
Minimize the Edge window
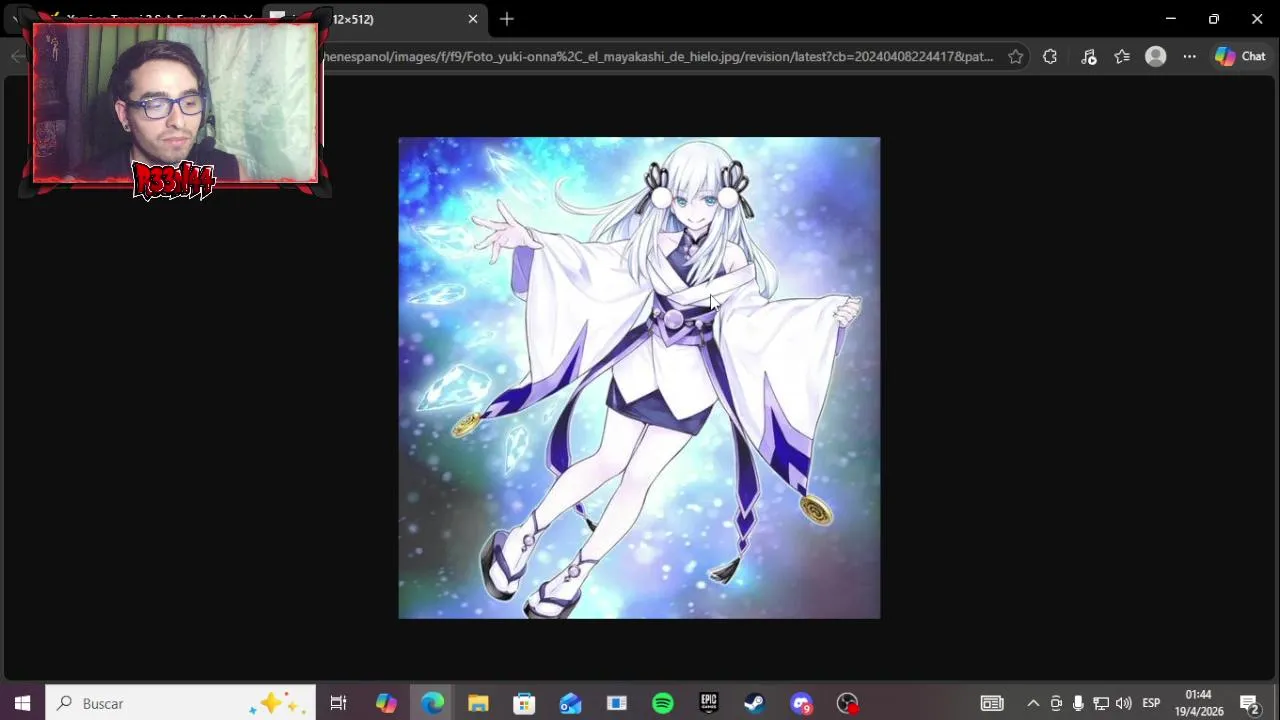(1170, 19)
